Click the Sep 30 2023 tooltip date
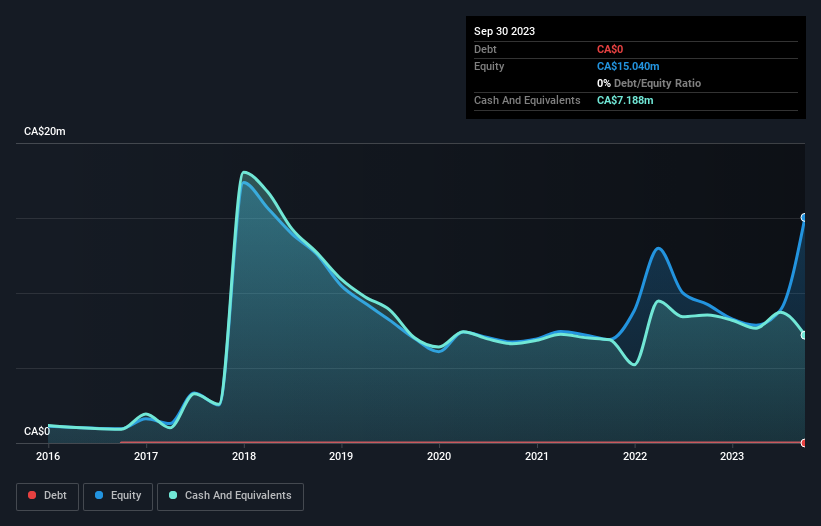This screenshot has height=526, width=821. click(x=504, y=31)
